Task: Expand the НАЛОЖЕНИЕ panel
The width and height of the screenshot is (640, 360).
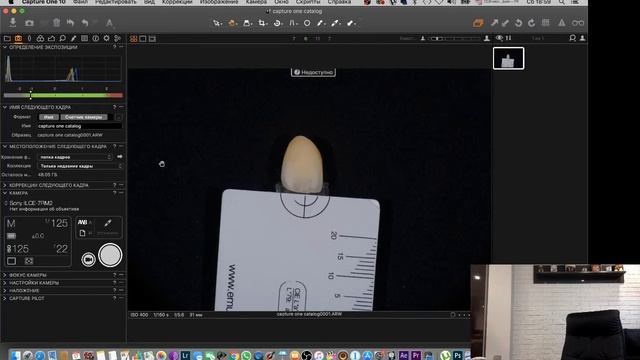Action: [5, 291]
